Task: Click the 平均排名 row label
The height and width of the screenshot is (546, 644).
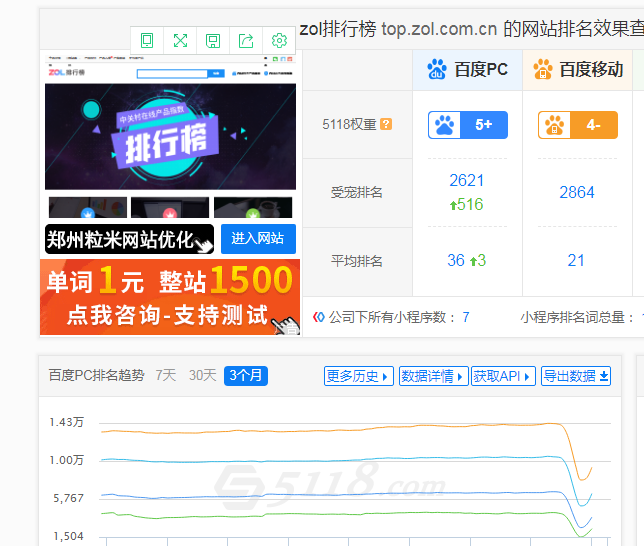Action: 356,261
